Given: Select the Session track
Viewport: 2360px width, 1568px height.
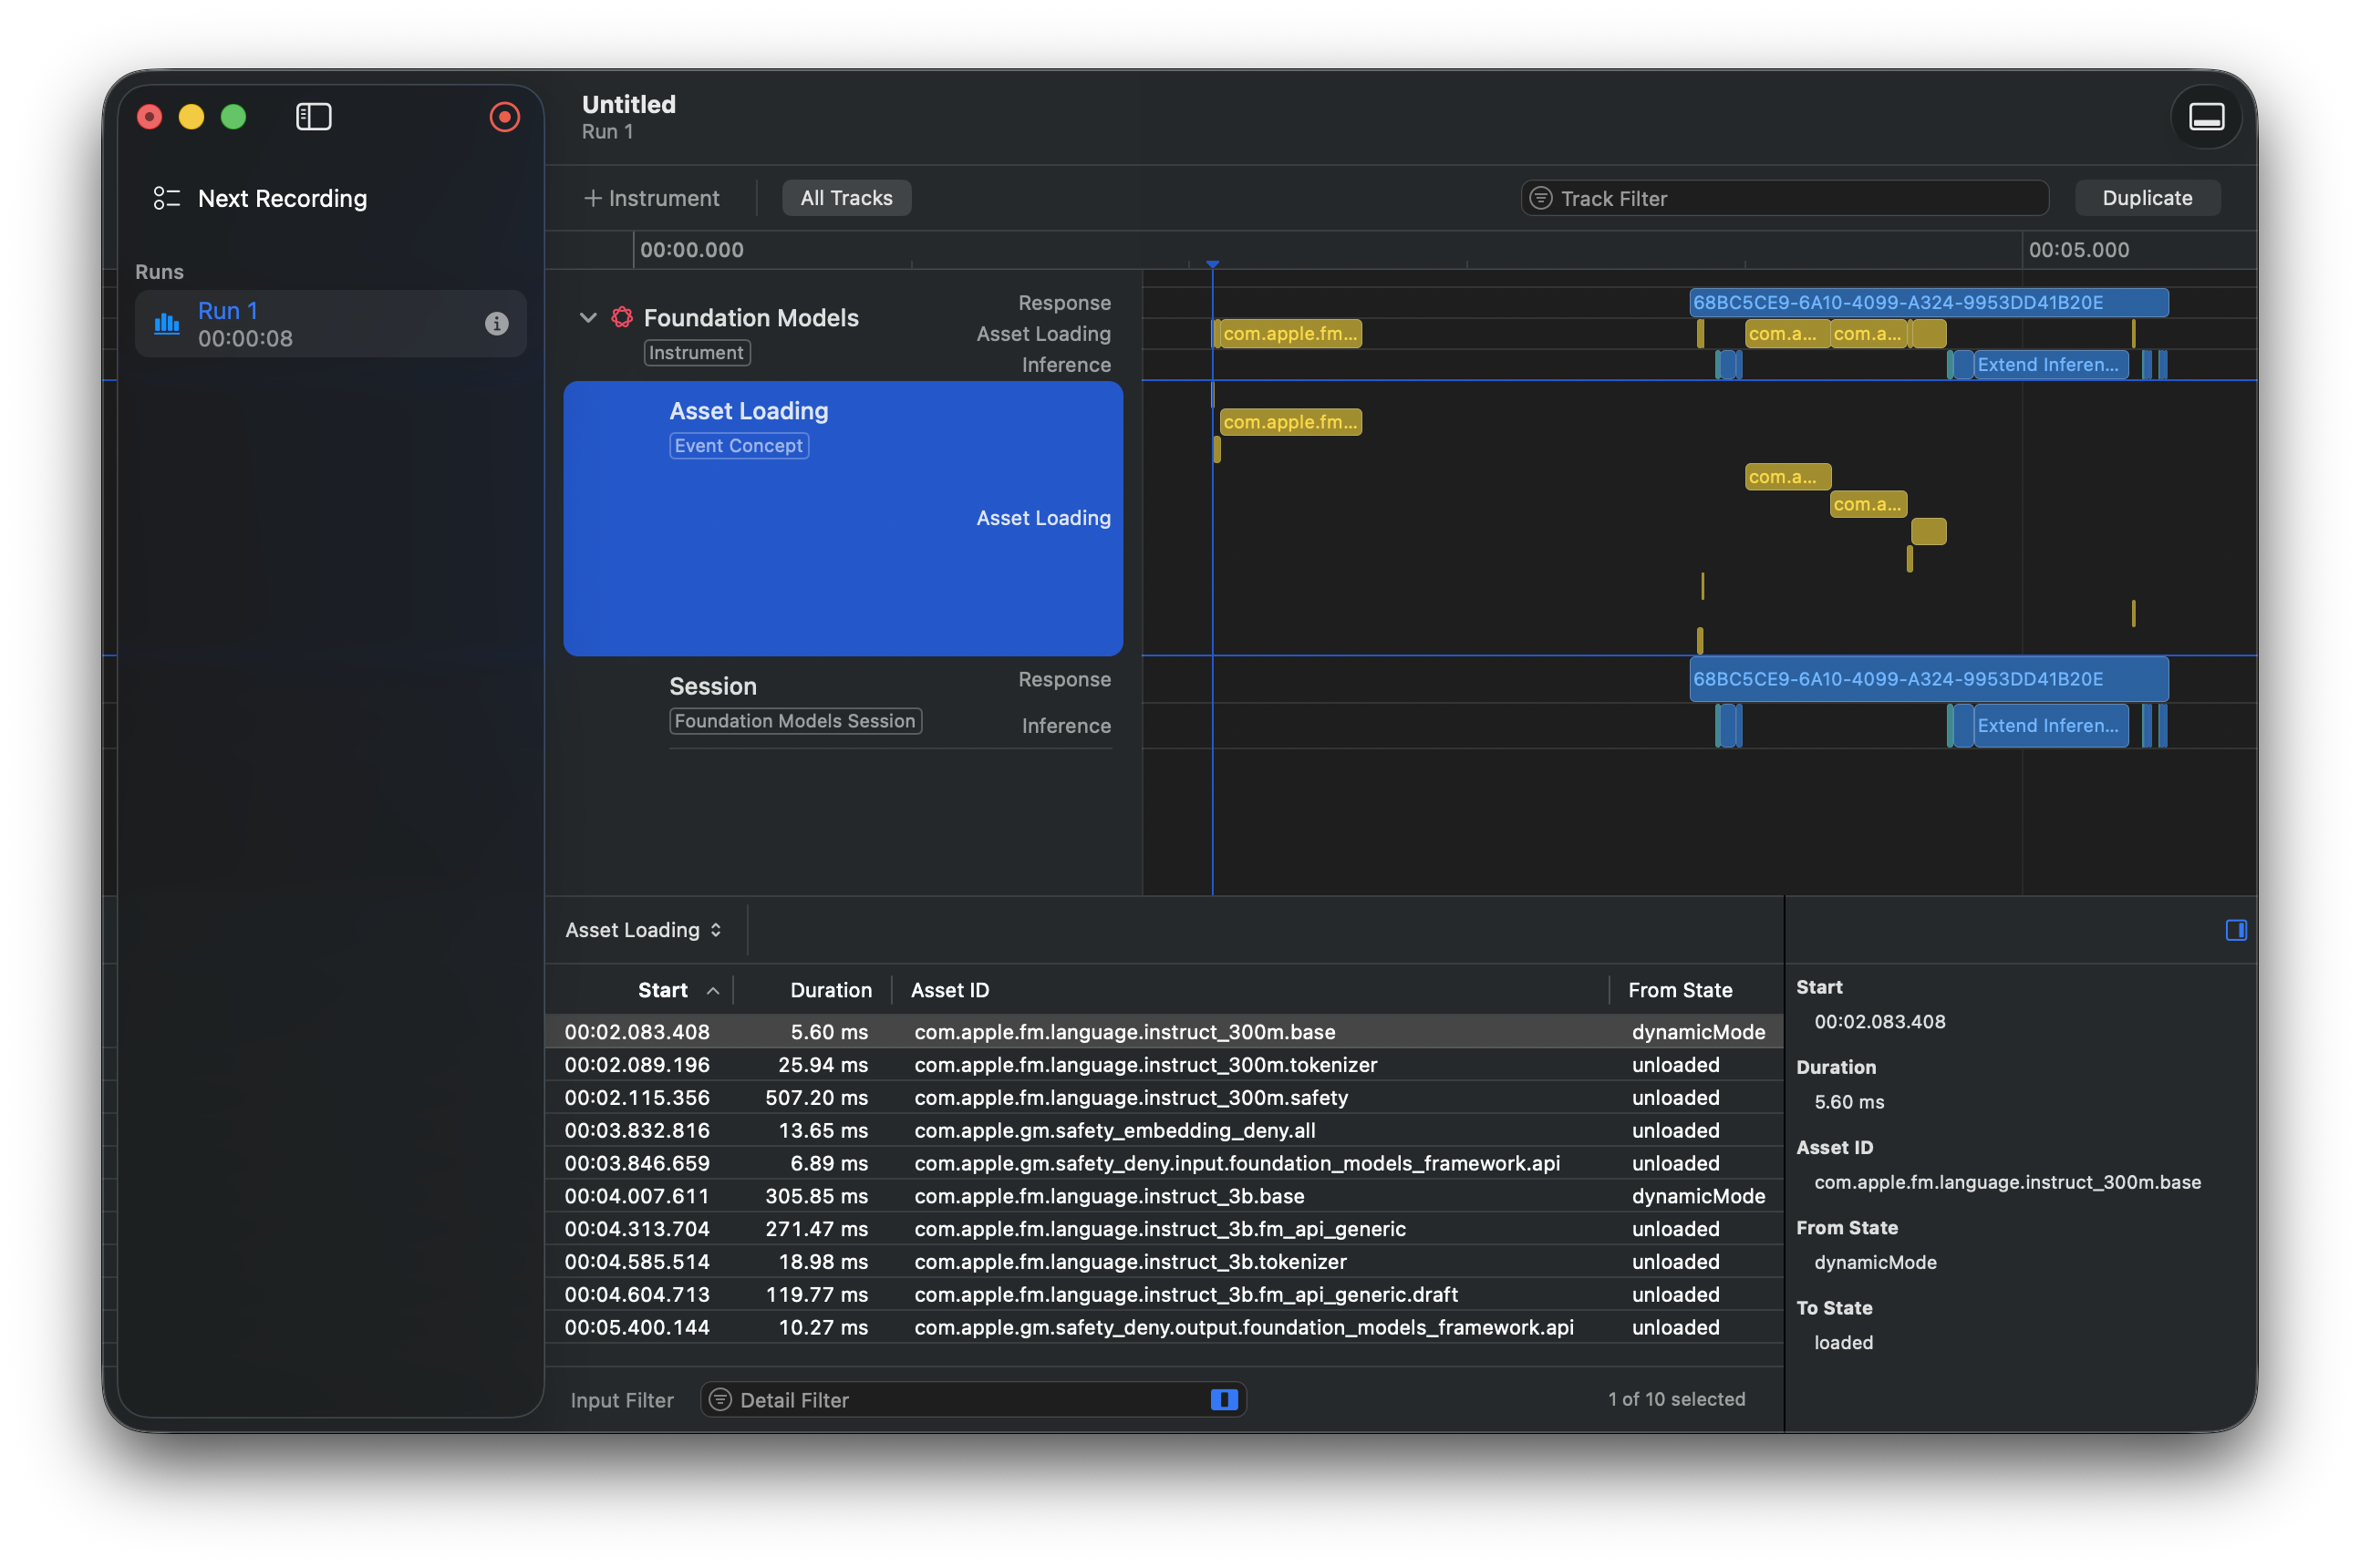Looking at the screenshot, I should 712,686.
